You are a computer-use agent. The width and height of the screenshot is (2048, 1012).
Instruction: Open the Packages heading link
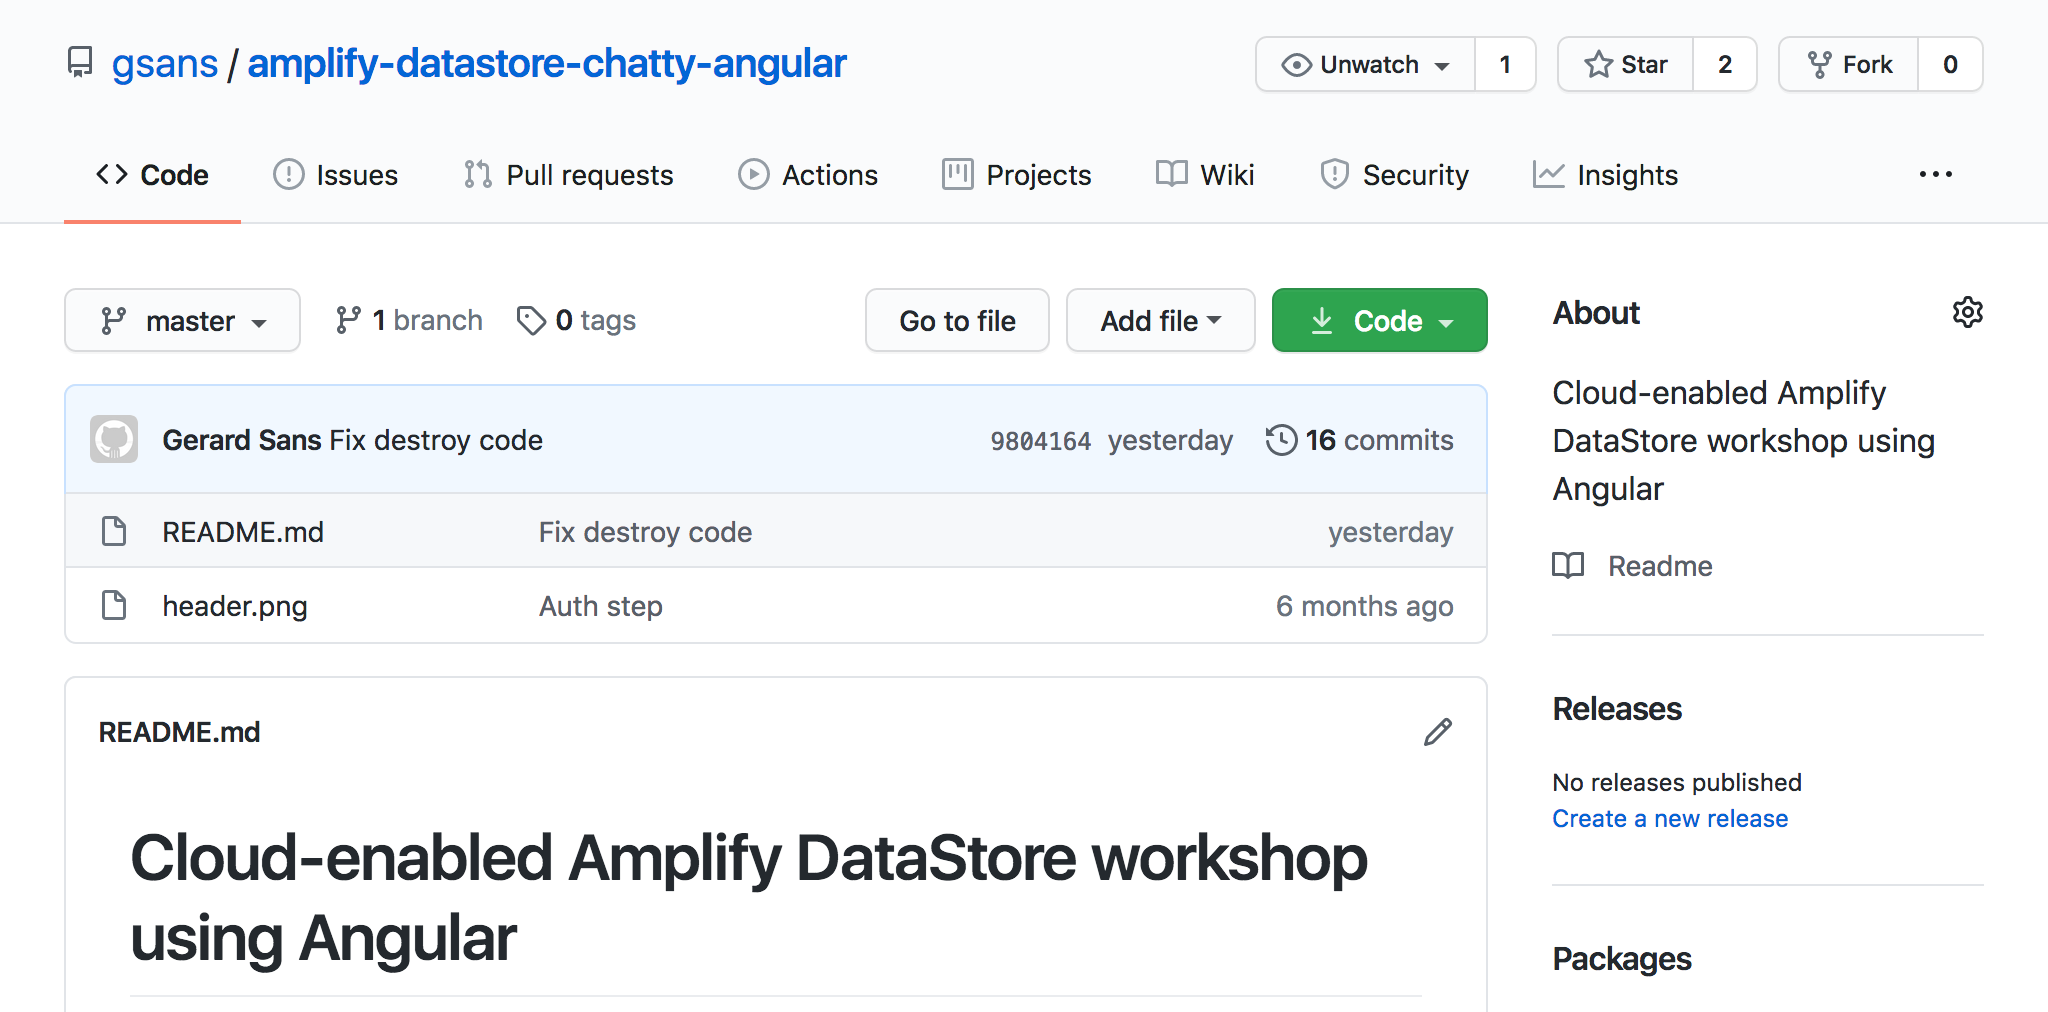pos(1622,959)
